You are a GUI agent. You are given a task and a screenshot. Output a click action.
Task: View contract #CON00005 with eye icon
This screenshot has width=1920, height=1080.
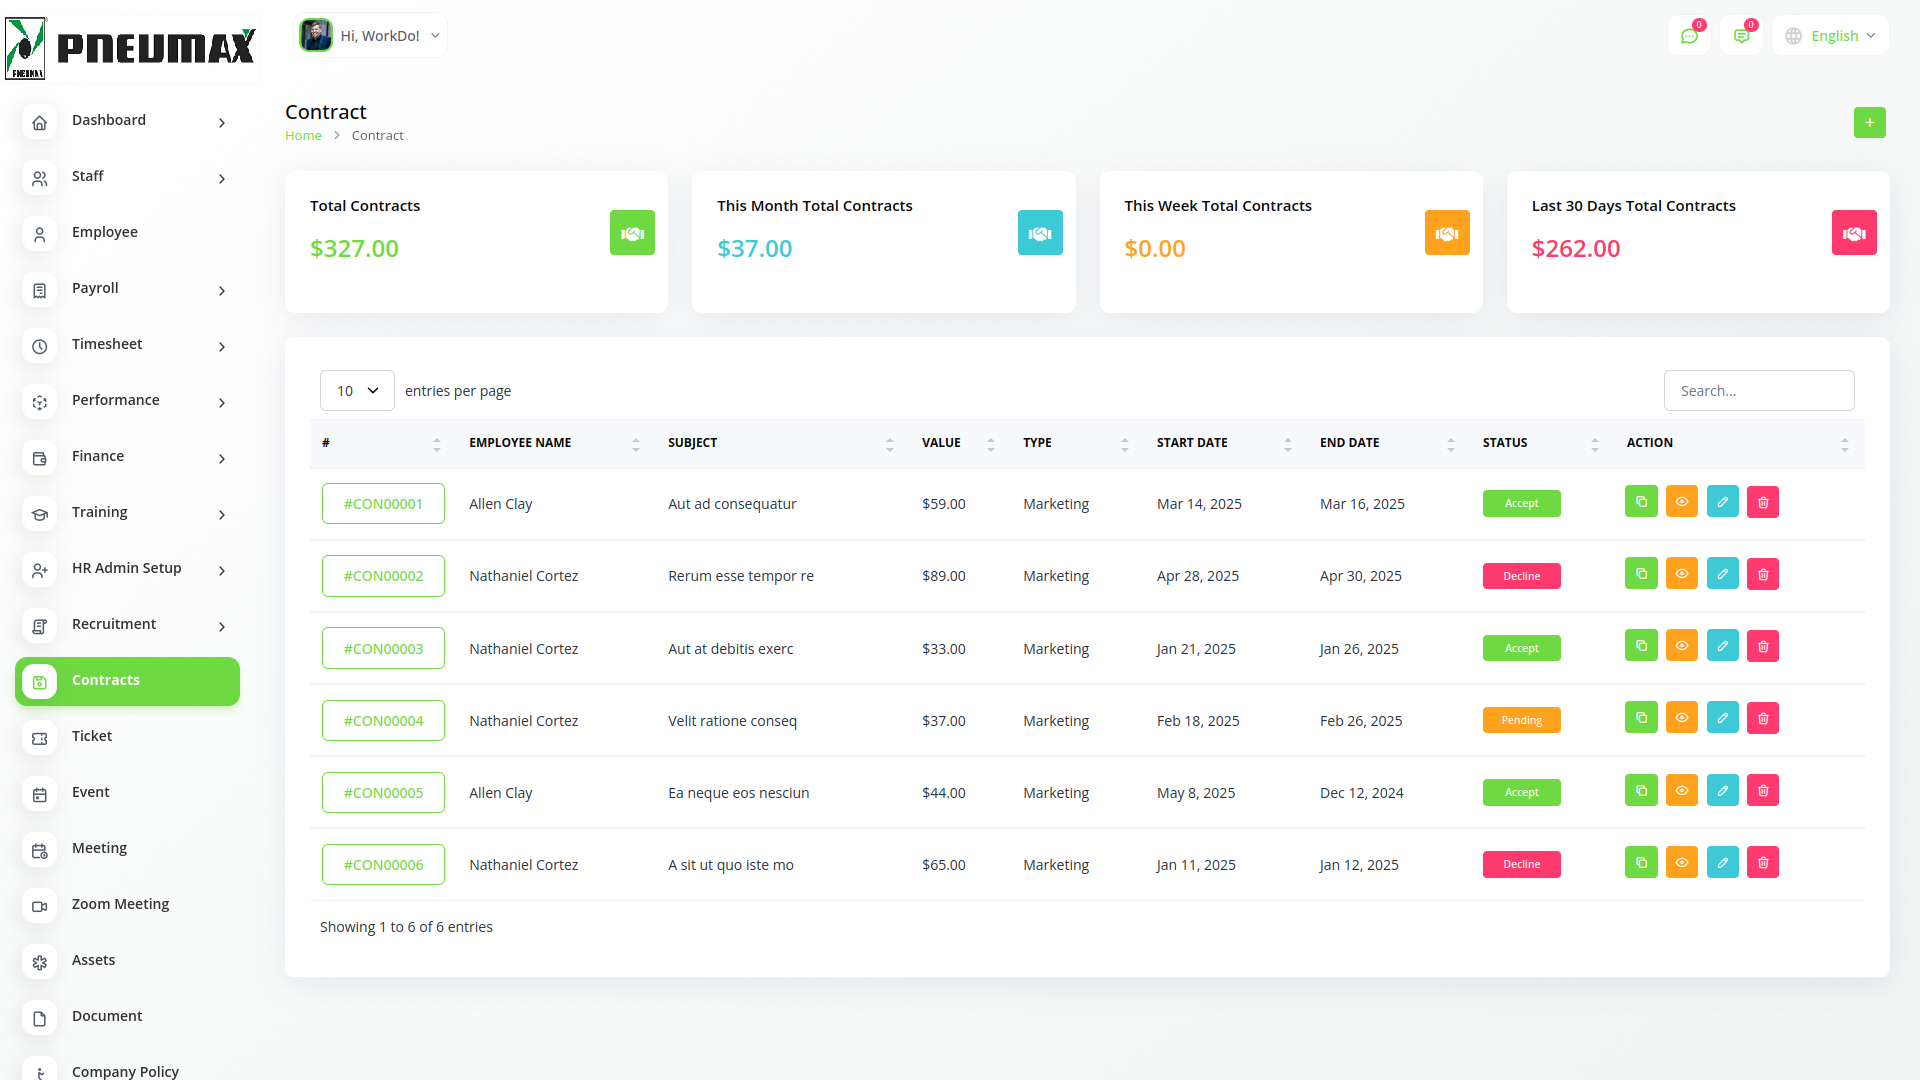[x=1682, y=791]
